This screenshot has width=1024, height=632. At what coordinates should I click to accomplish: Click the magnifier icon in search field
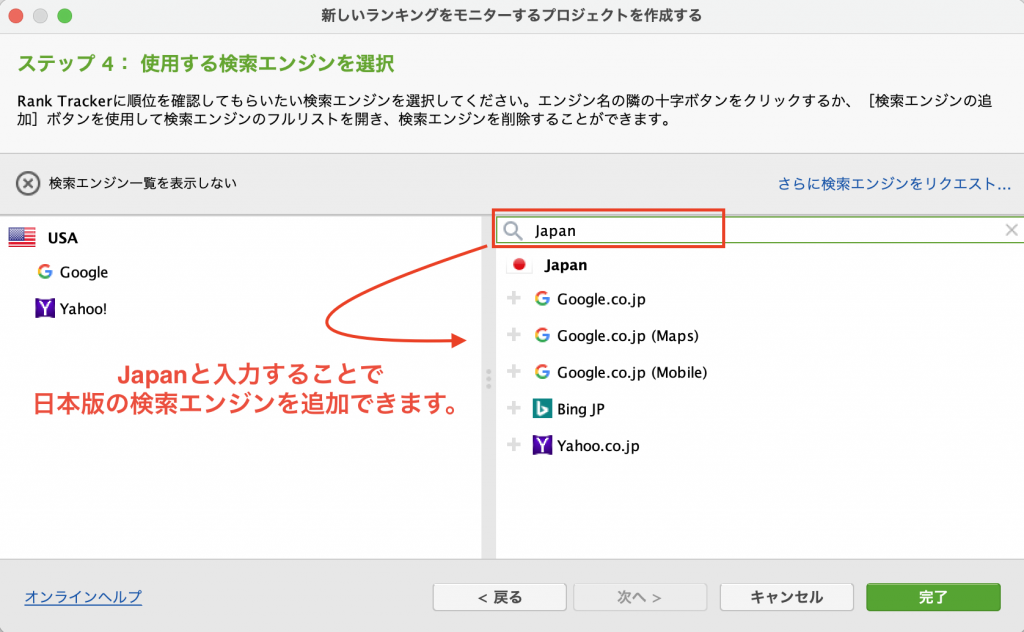pos(513,230)
